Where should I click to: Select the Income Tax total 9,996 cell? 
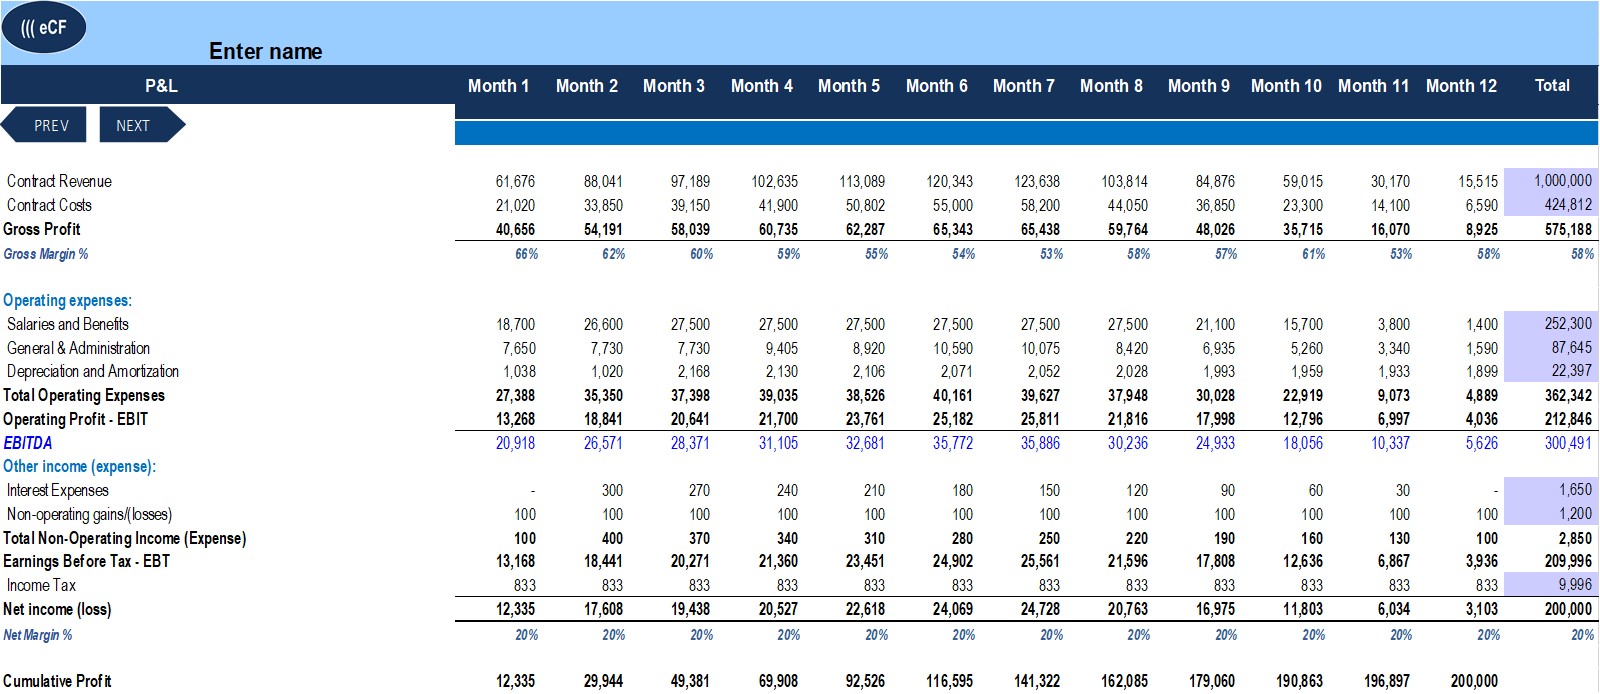(x=1550, y=584)
